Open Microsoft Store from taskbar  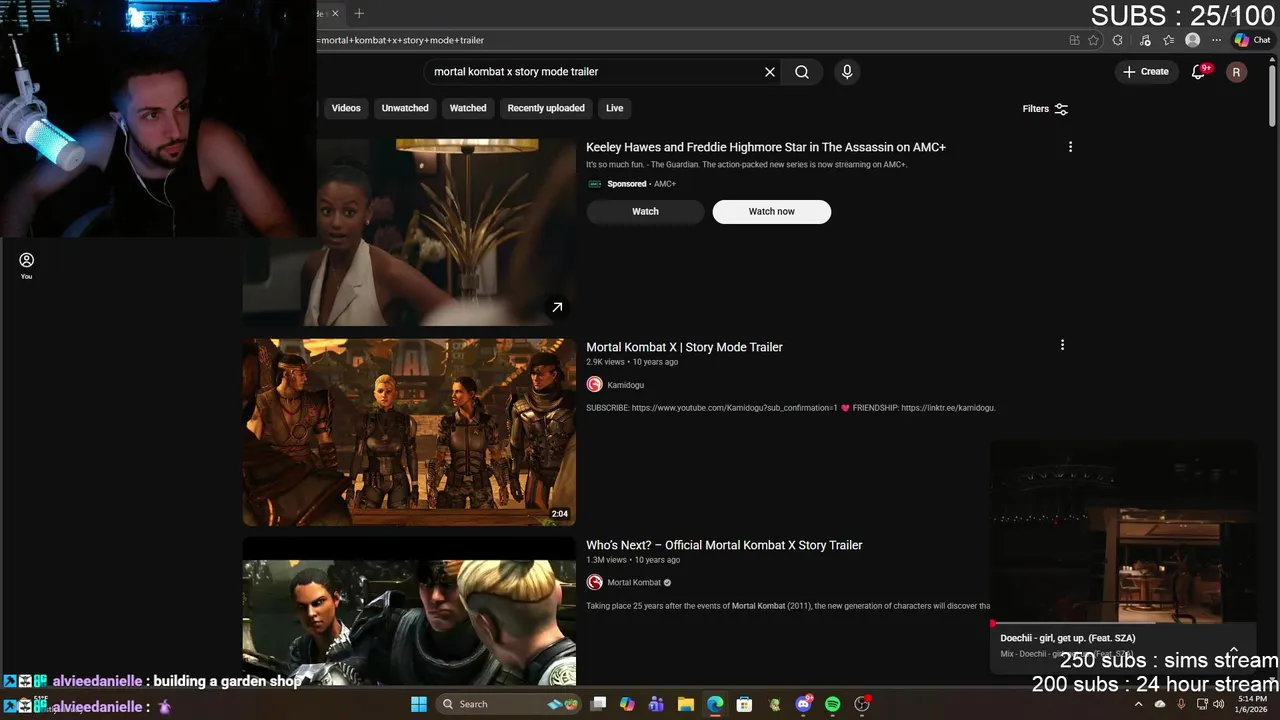pyautogui.click(x=744, y=704)
